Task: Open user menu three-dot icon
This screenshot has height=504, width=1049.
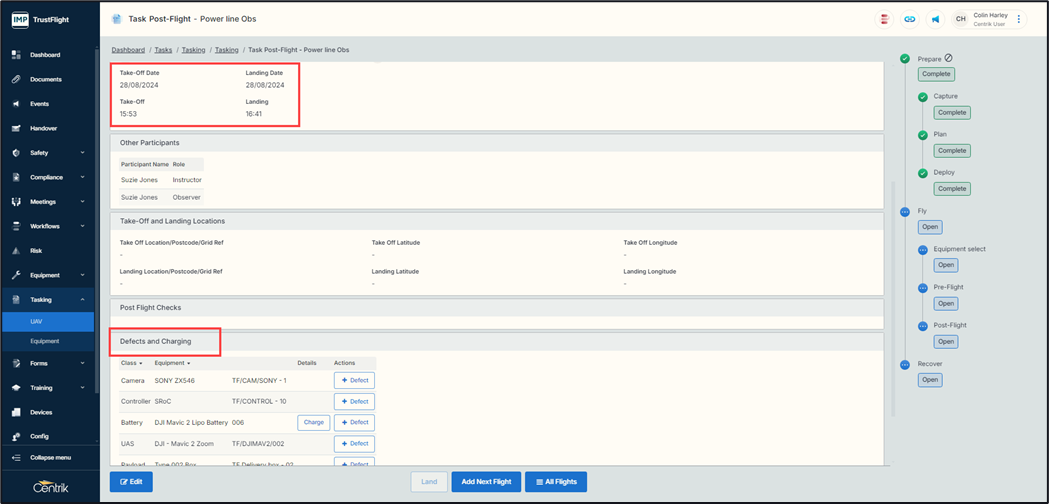Action: [x=1019, y=19]
